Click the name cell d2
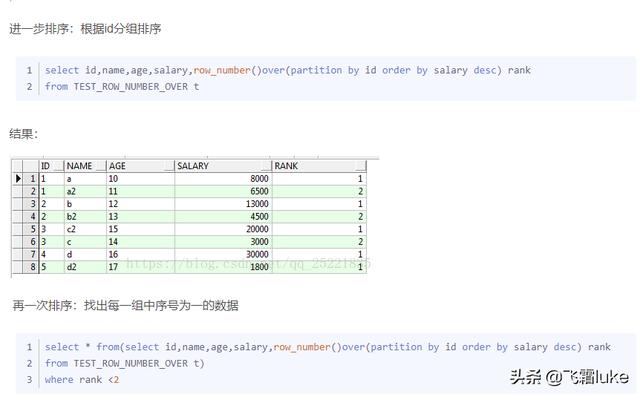 coord(85,267)
